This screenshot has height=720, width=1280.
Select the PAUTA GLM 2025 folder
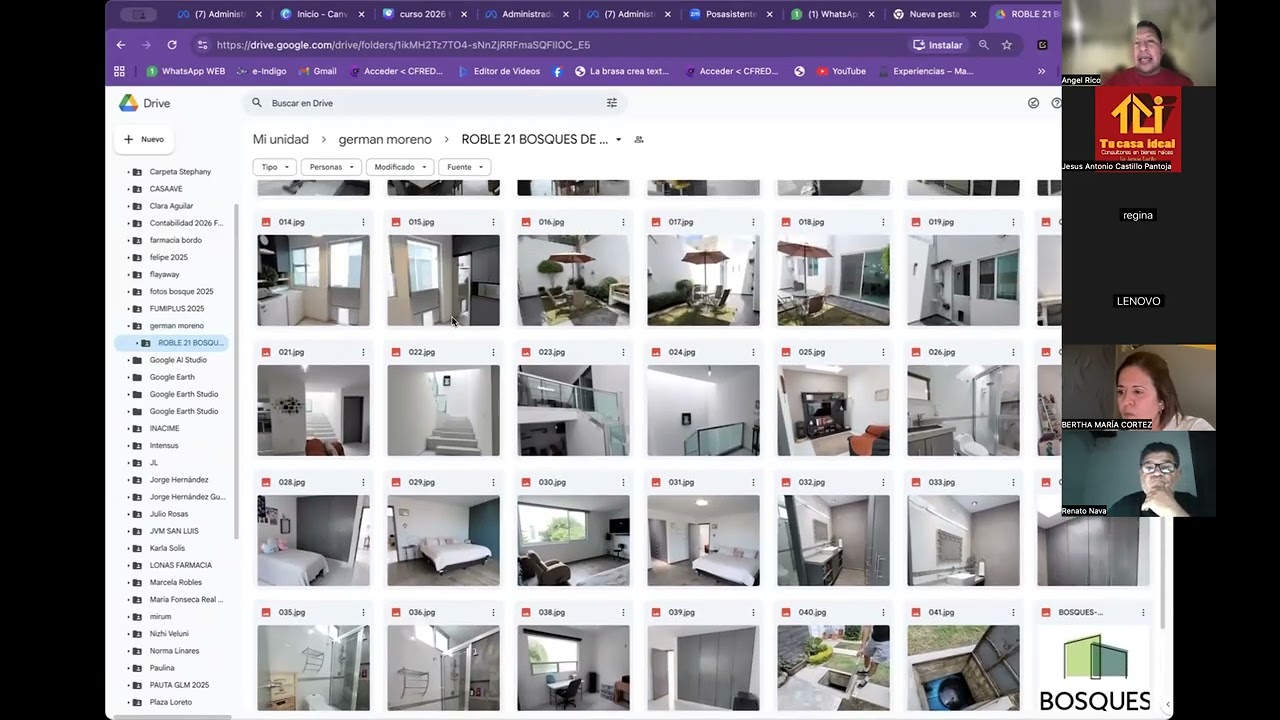click(179, 685)
